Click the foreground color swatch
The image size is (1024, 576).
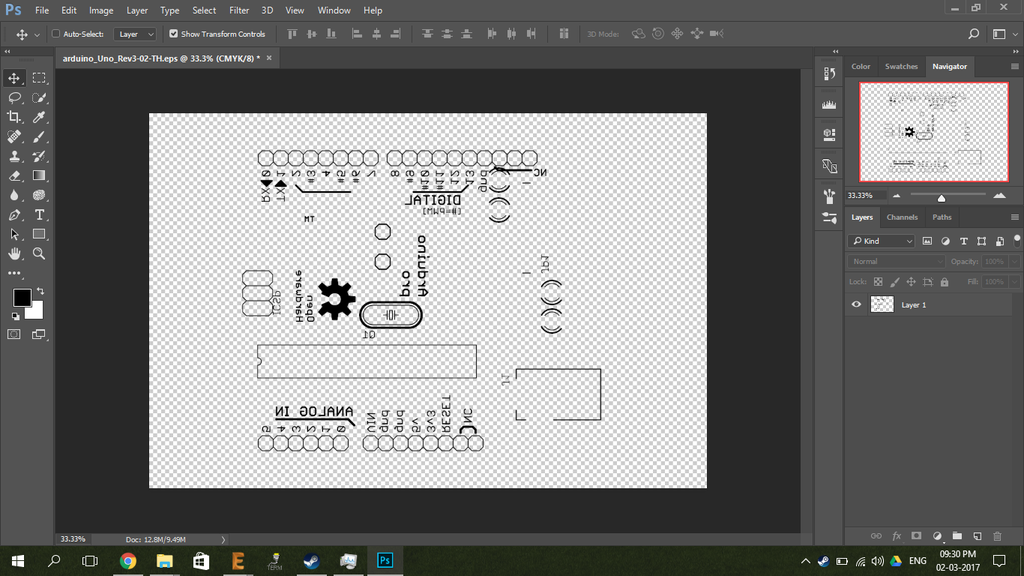pos(22,298)
